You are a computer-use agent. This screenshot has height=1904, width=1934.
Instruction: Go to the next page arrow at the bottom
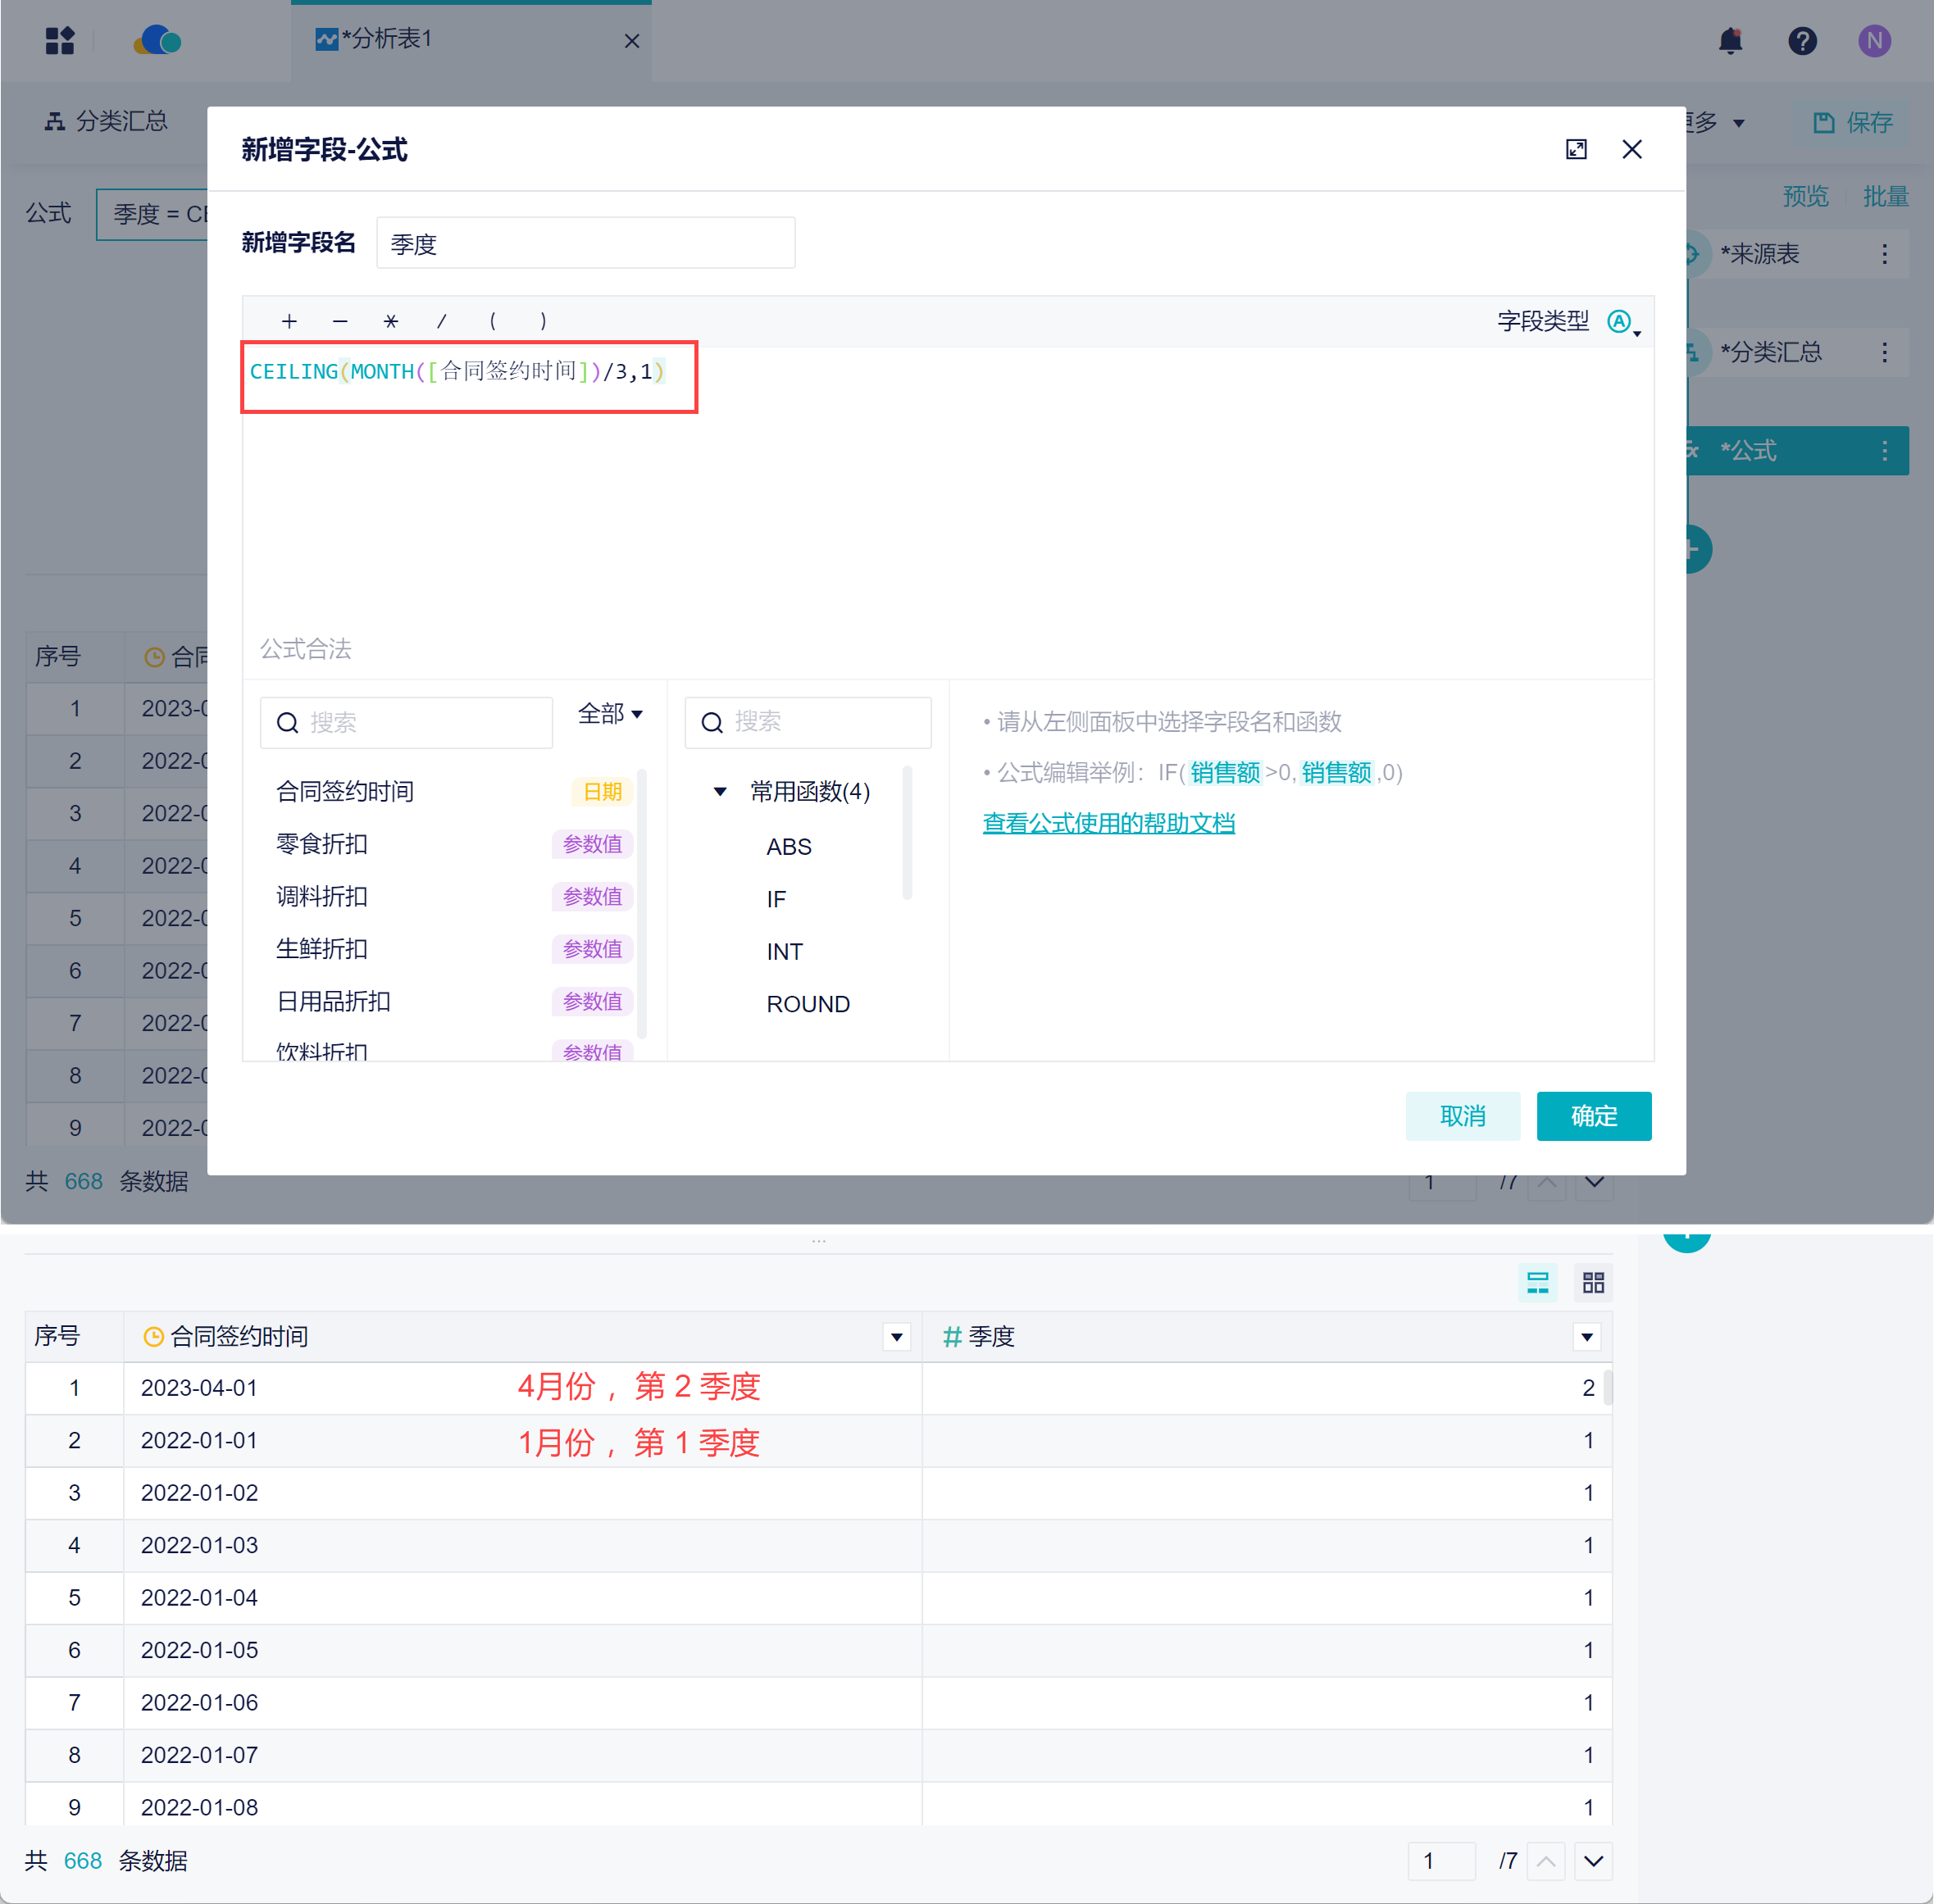point(1593,1861)
